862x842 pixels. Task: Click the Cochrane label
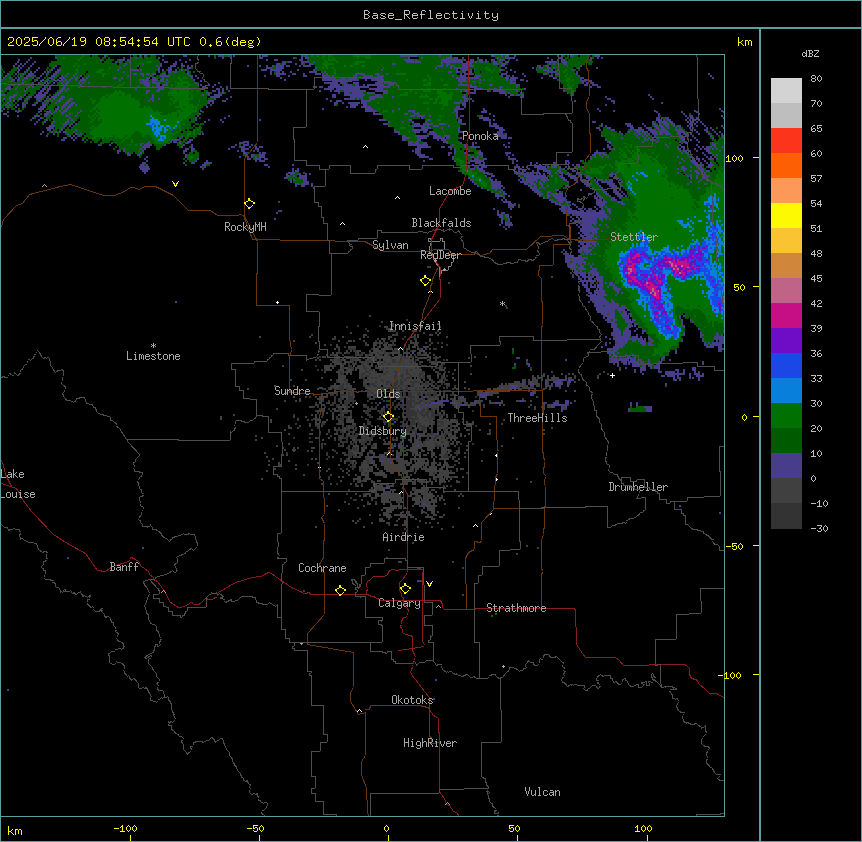(322, 568)
